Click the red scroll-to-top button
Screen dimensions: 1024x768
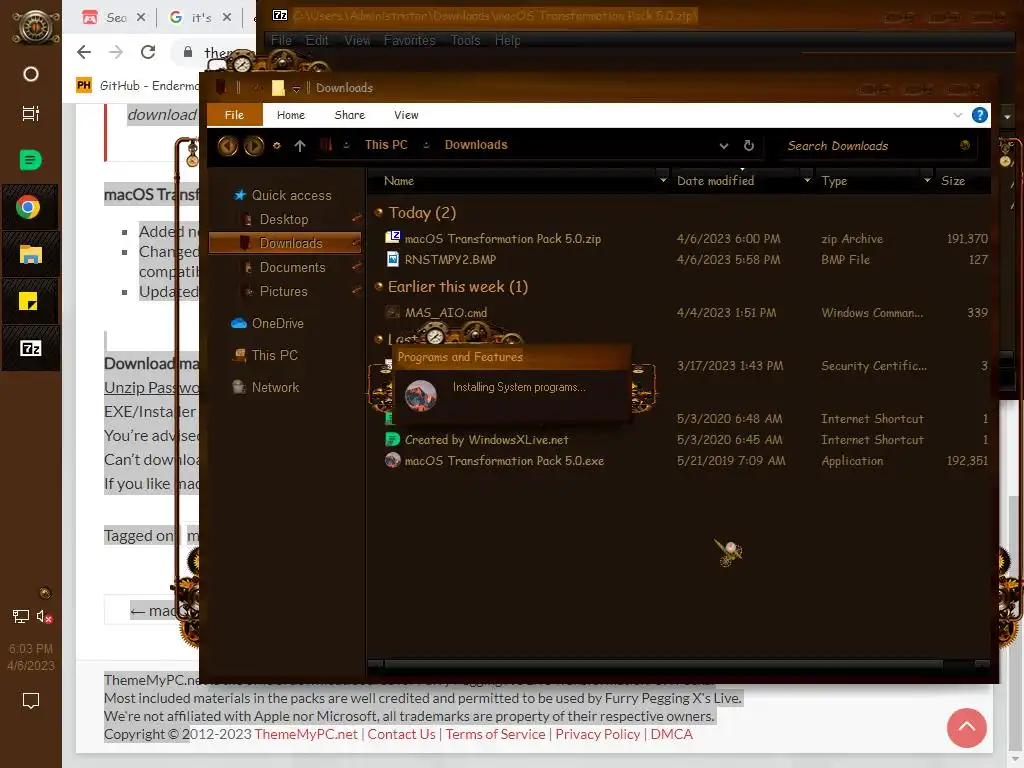click(x=967, y=728)
